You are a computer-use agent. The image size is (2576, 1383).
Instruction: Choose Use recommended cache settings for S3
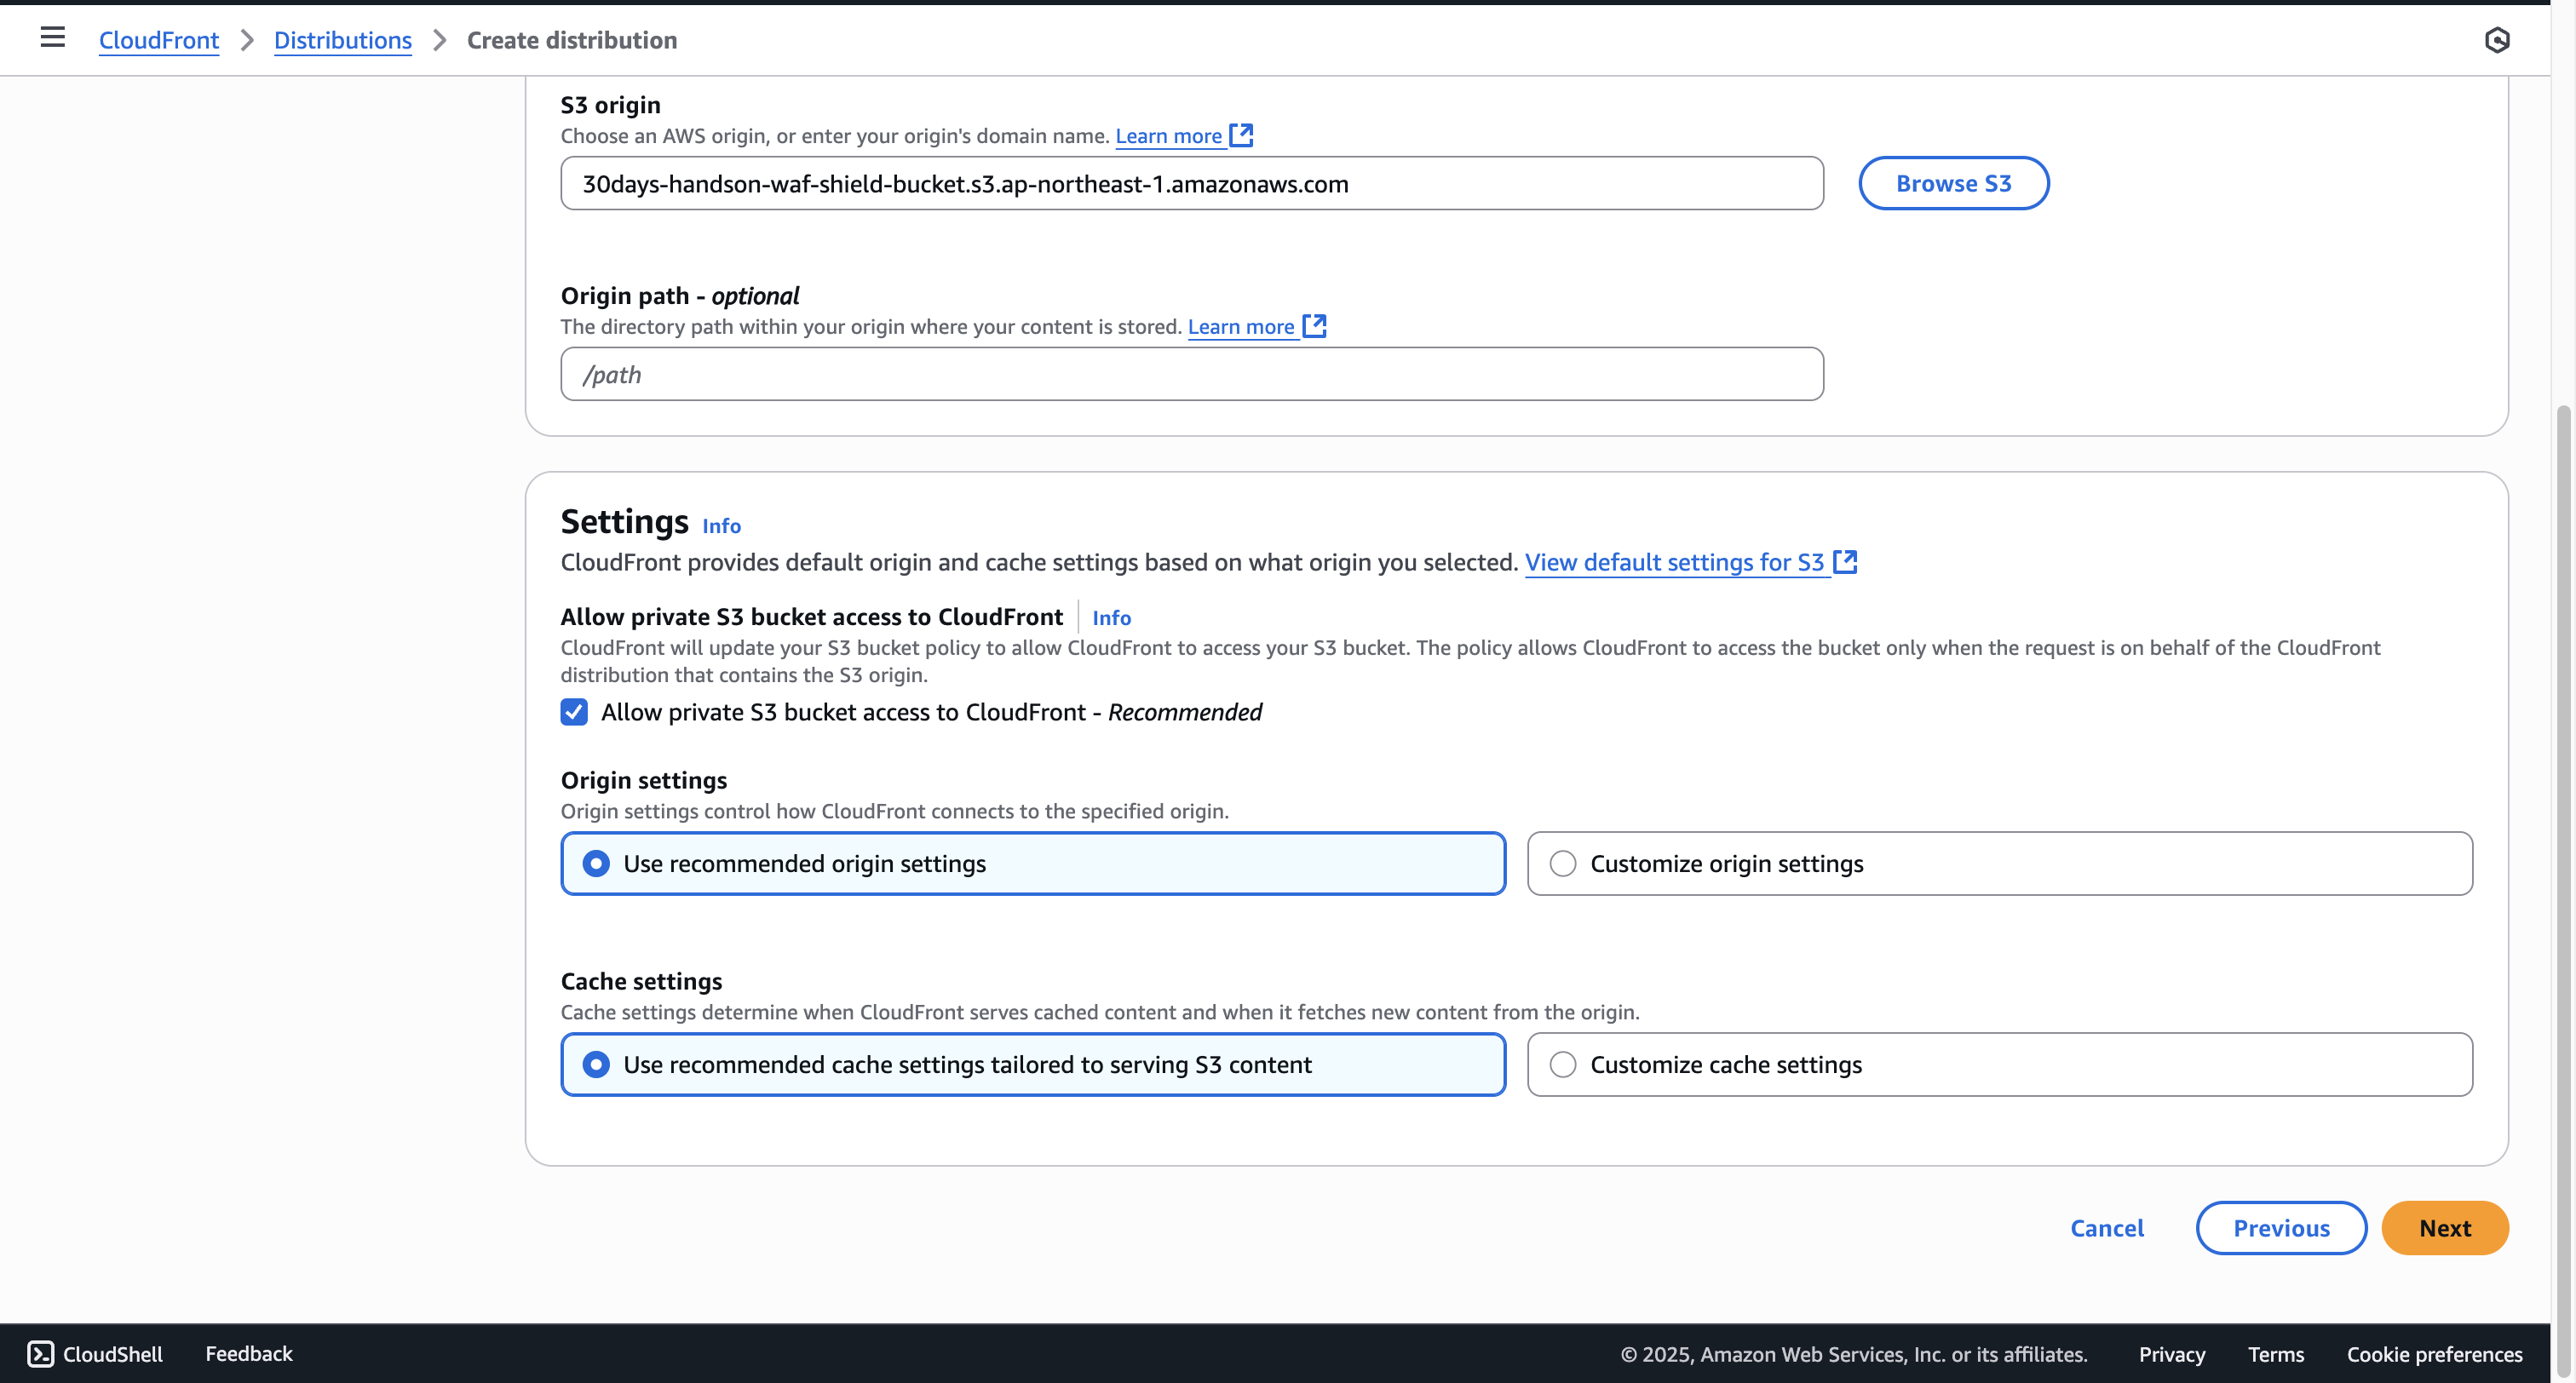[x=596, y=1064]
